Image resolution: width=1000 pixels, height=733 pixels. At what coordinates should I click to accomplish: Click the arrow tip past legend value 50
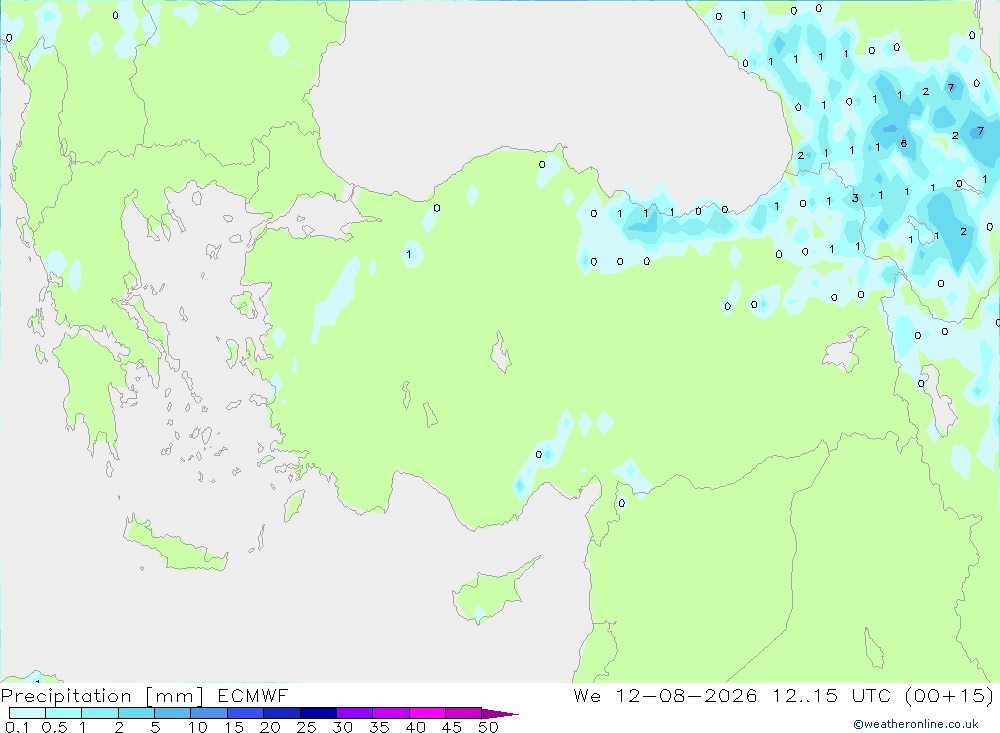point(499,713)
